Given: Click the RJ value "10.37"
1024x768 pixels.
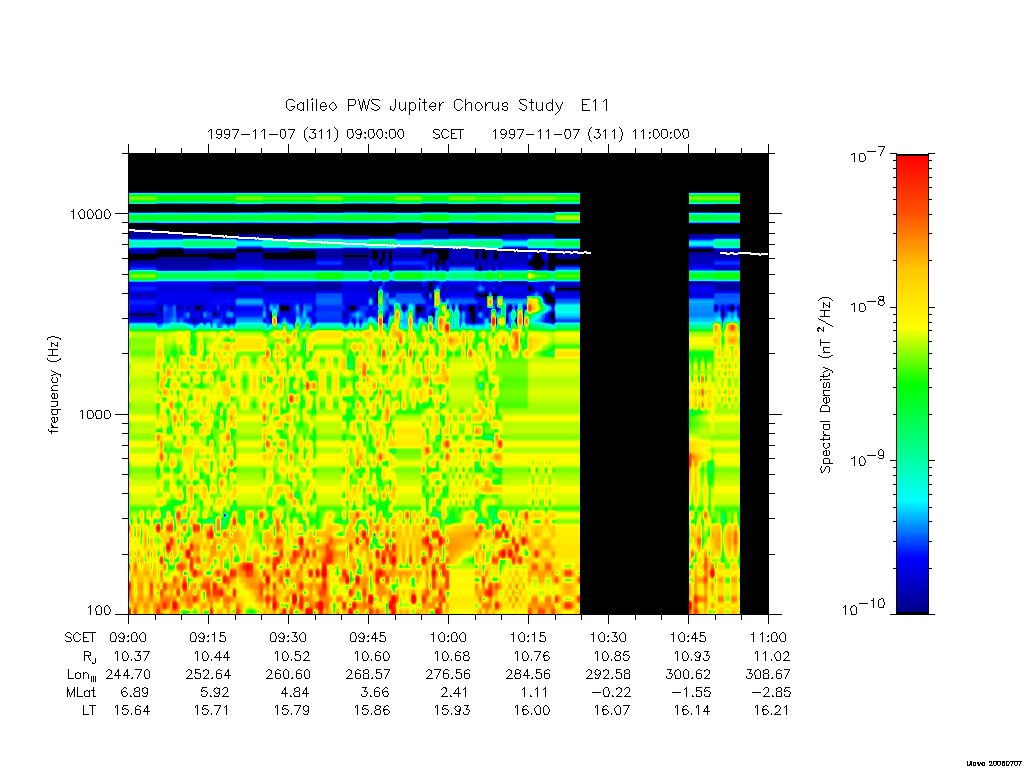Looking at the screenshot, I should tap(131, 656).
